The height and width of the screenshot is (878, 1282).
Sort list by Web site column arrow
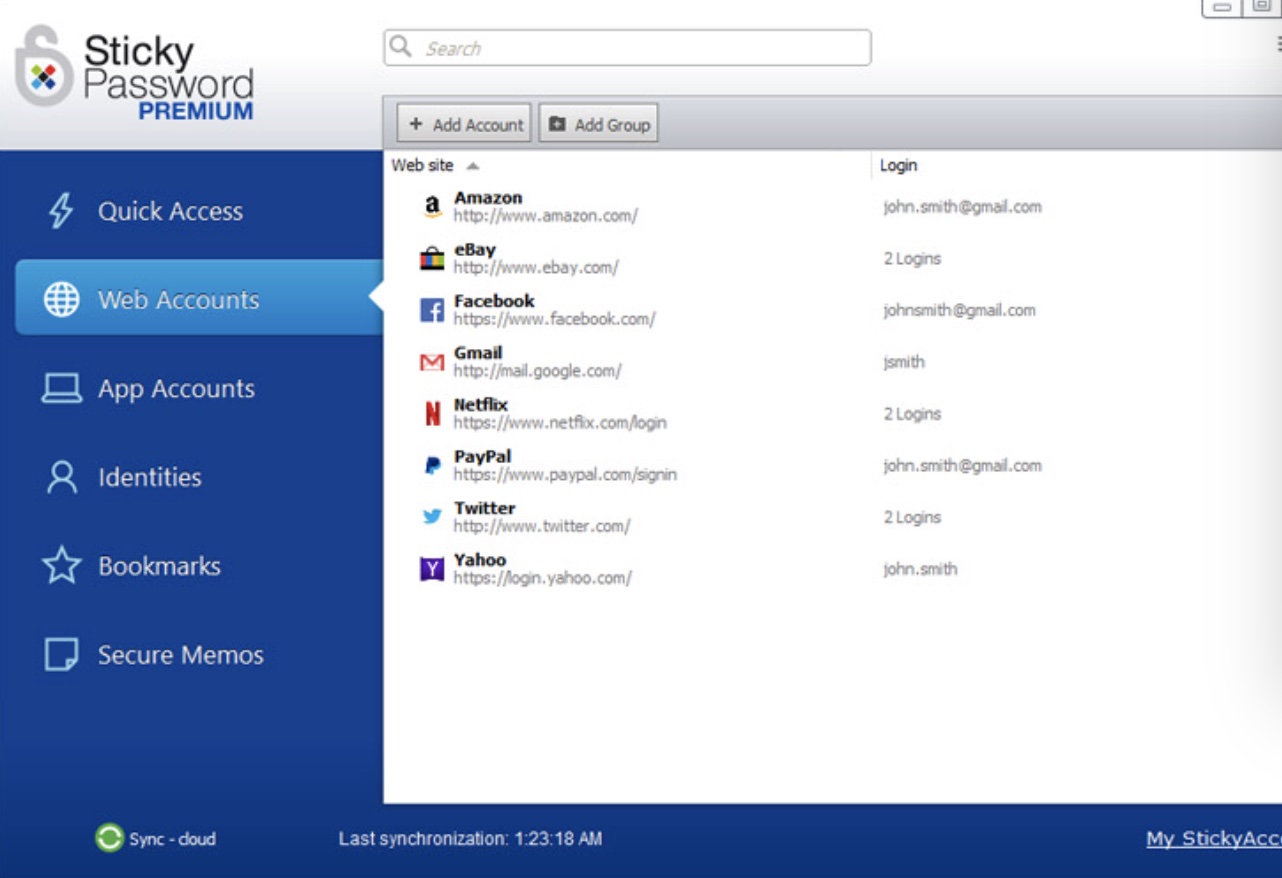[x=473, y=166]
